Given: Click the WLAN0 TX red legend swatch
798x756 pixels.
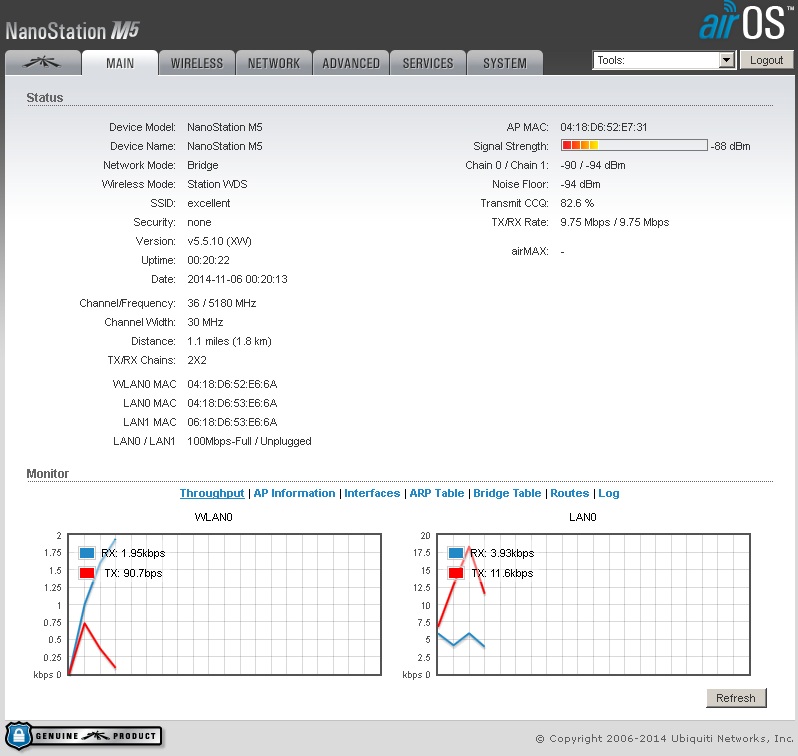Looking at the screenshot, I should click(x=87, y=573).
